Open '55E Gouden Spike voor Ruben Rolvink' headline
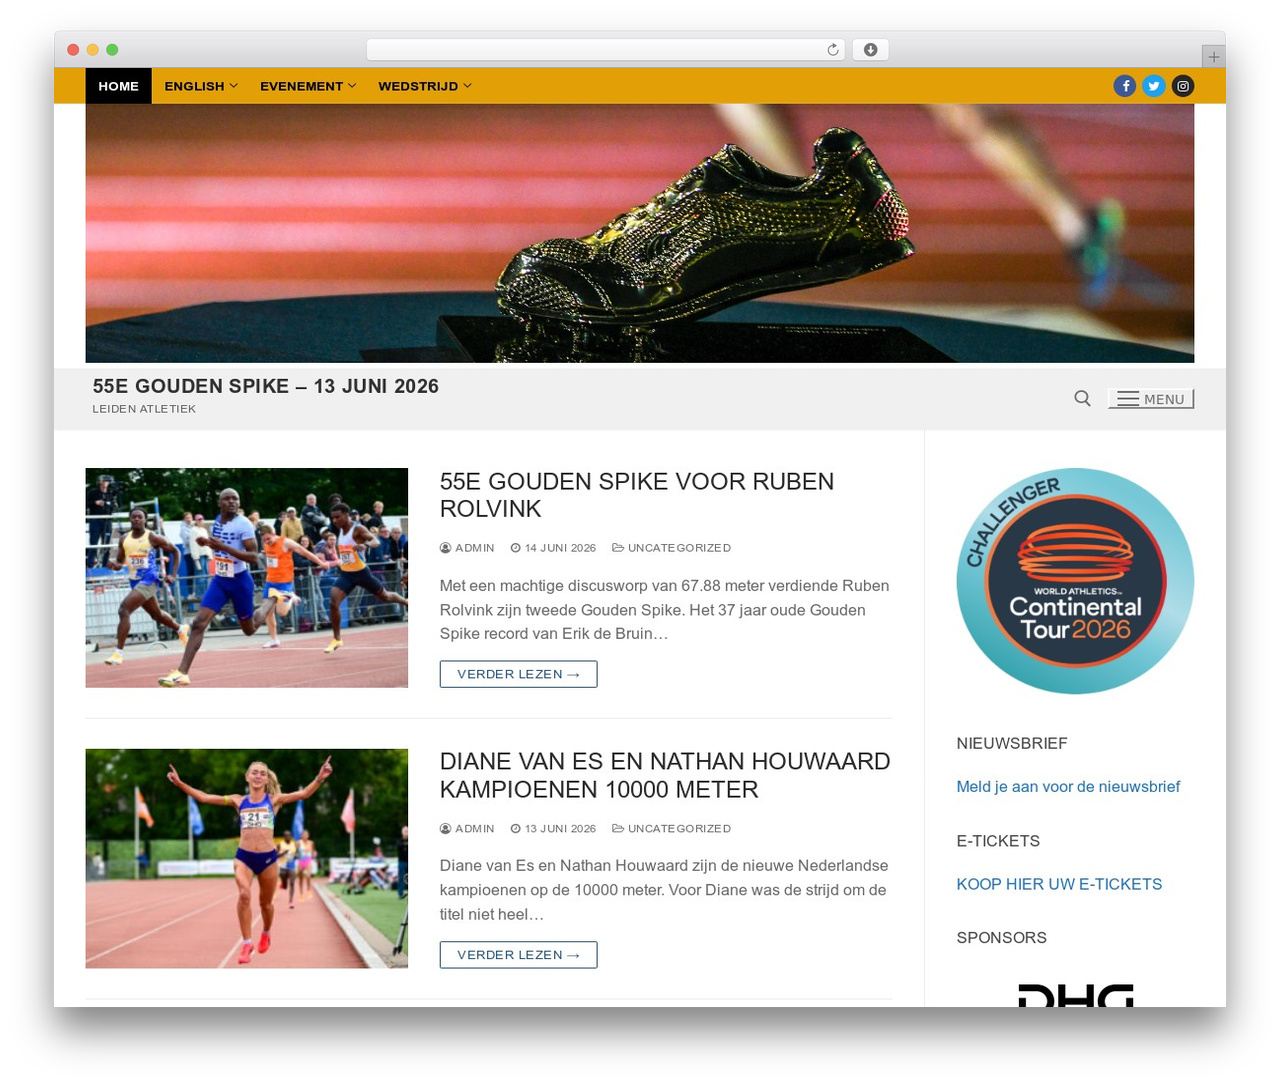The width and height of the screenshot is (1280, 1084). [637, 495]
